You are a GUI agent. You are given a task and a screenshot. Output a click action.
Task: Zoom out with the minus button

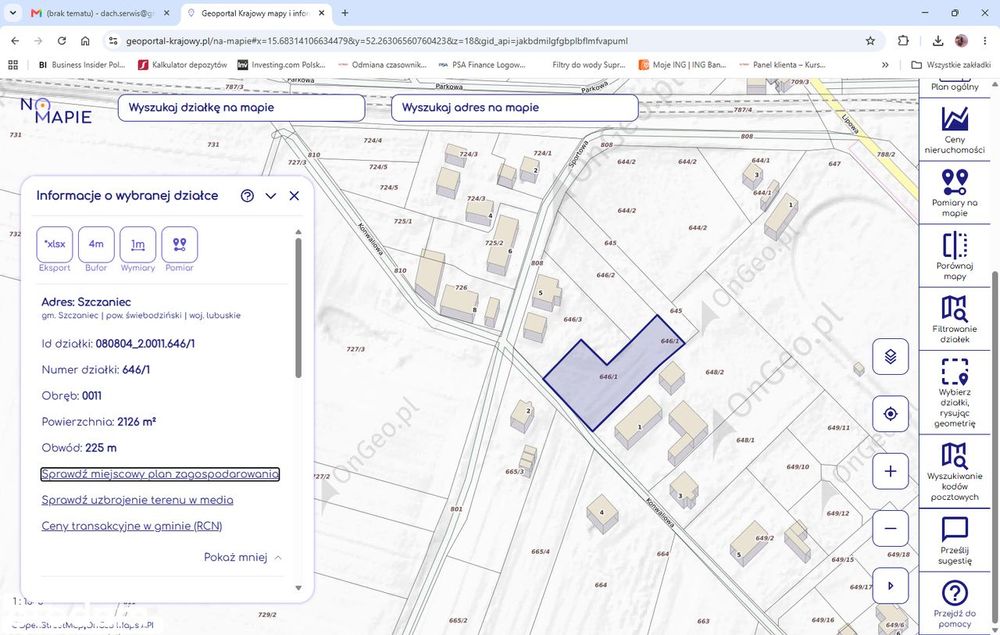(x=890, y=529)
